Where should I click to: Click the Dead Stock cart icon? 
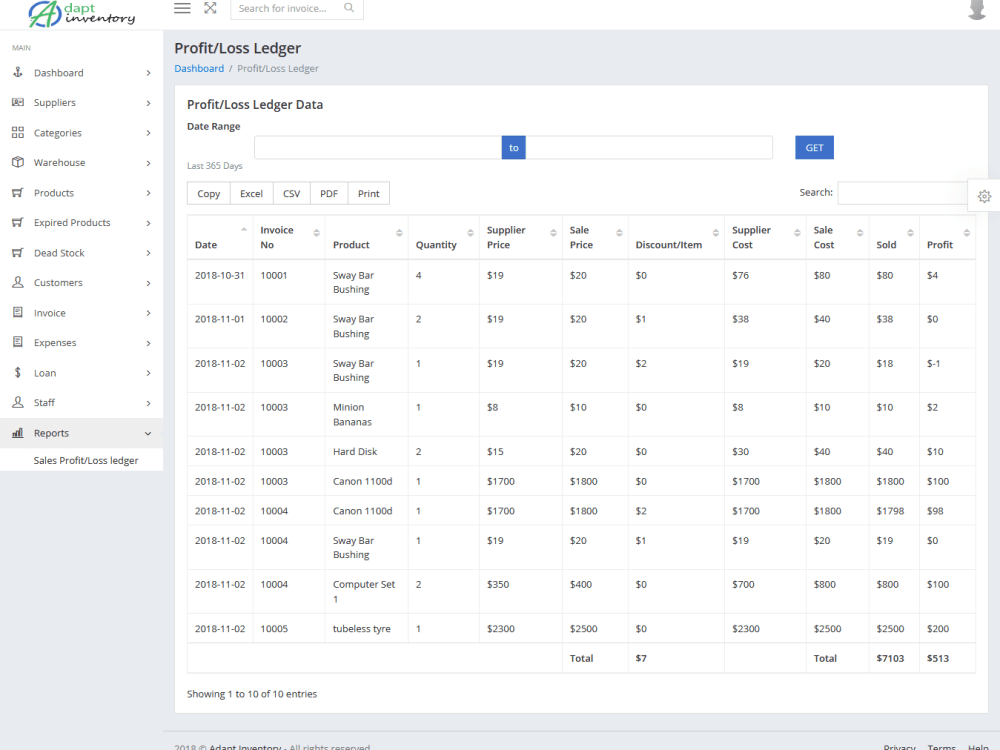tap(18, 253)
